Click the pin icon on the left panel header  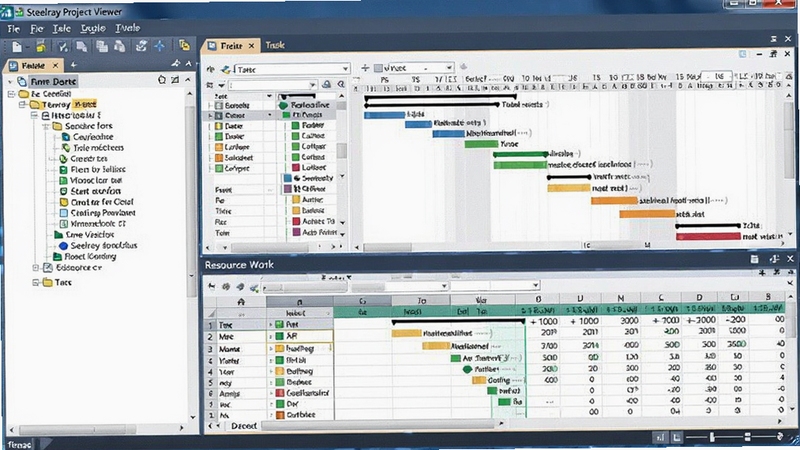176,64
